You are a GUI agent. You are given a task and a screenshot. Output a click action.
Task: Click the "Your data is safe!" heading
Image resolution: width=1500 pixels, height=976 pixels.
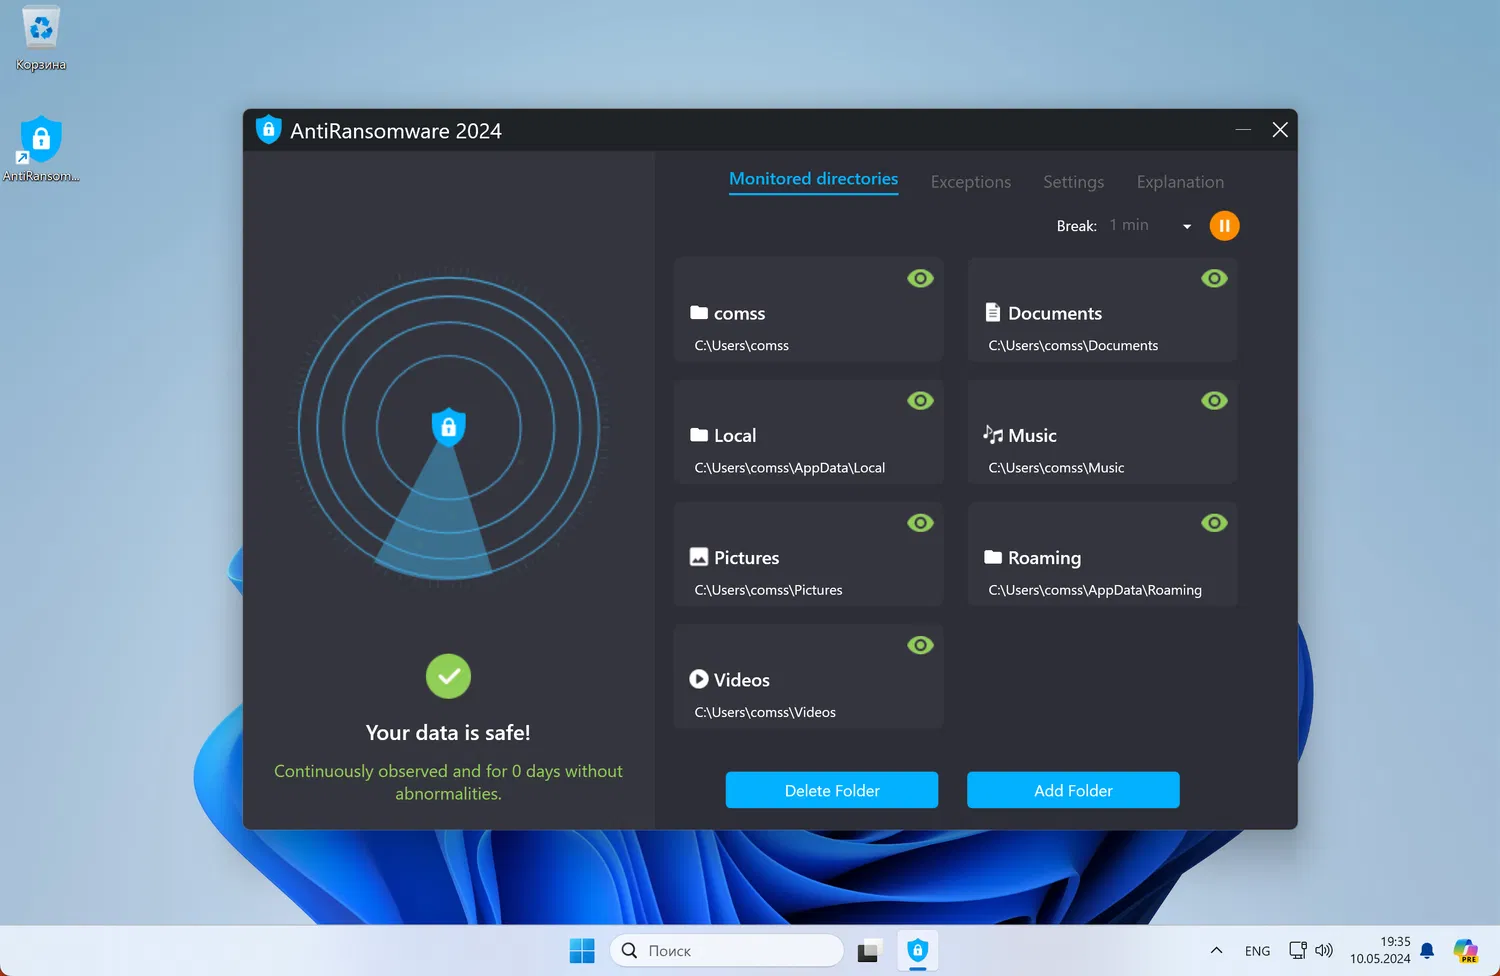tap(448, 733)
